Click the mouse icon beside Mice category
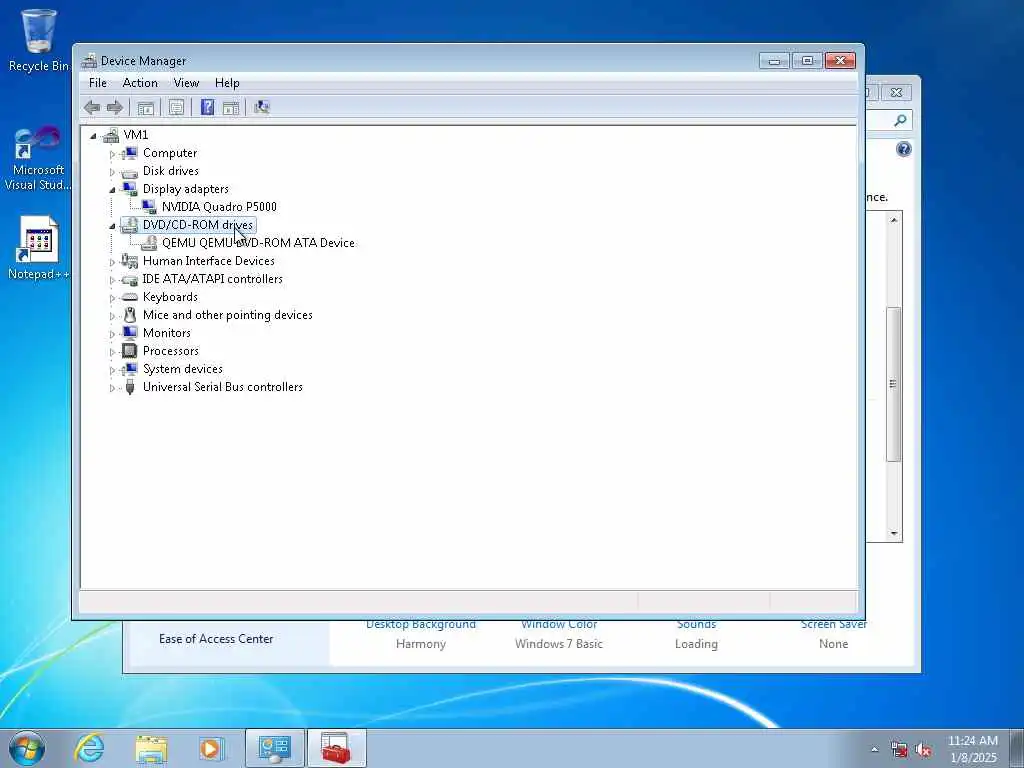Image resolution: width=1024 pixels, height=768 pixels. (130, 315)
